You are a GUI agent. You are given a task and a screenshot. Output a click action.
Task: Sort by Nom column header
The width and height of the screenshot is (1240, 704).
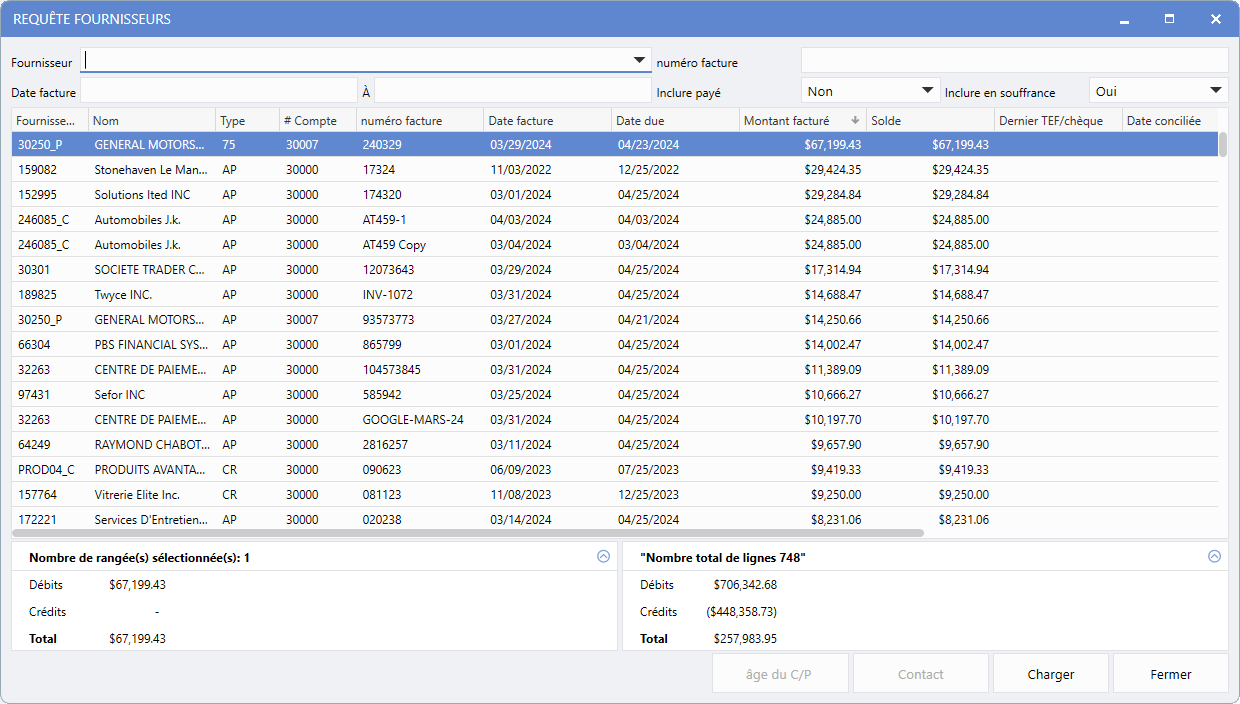point(152,121)
